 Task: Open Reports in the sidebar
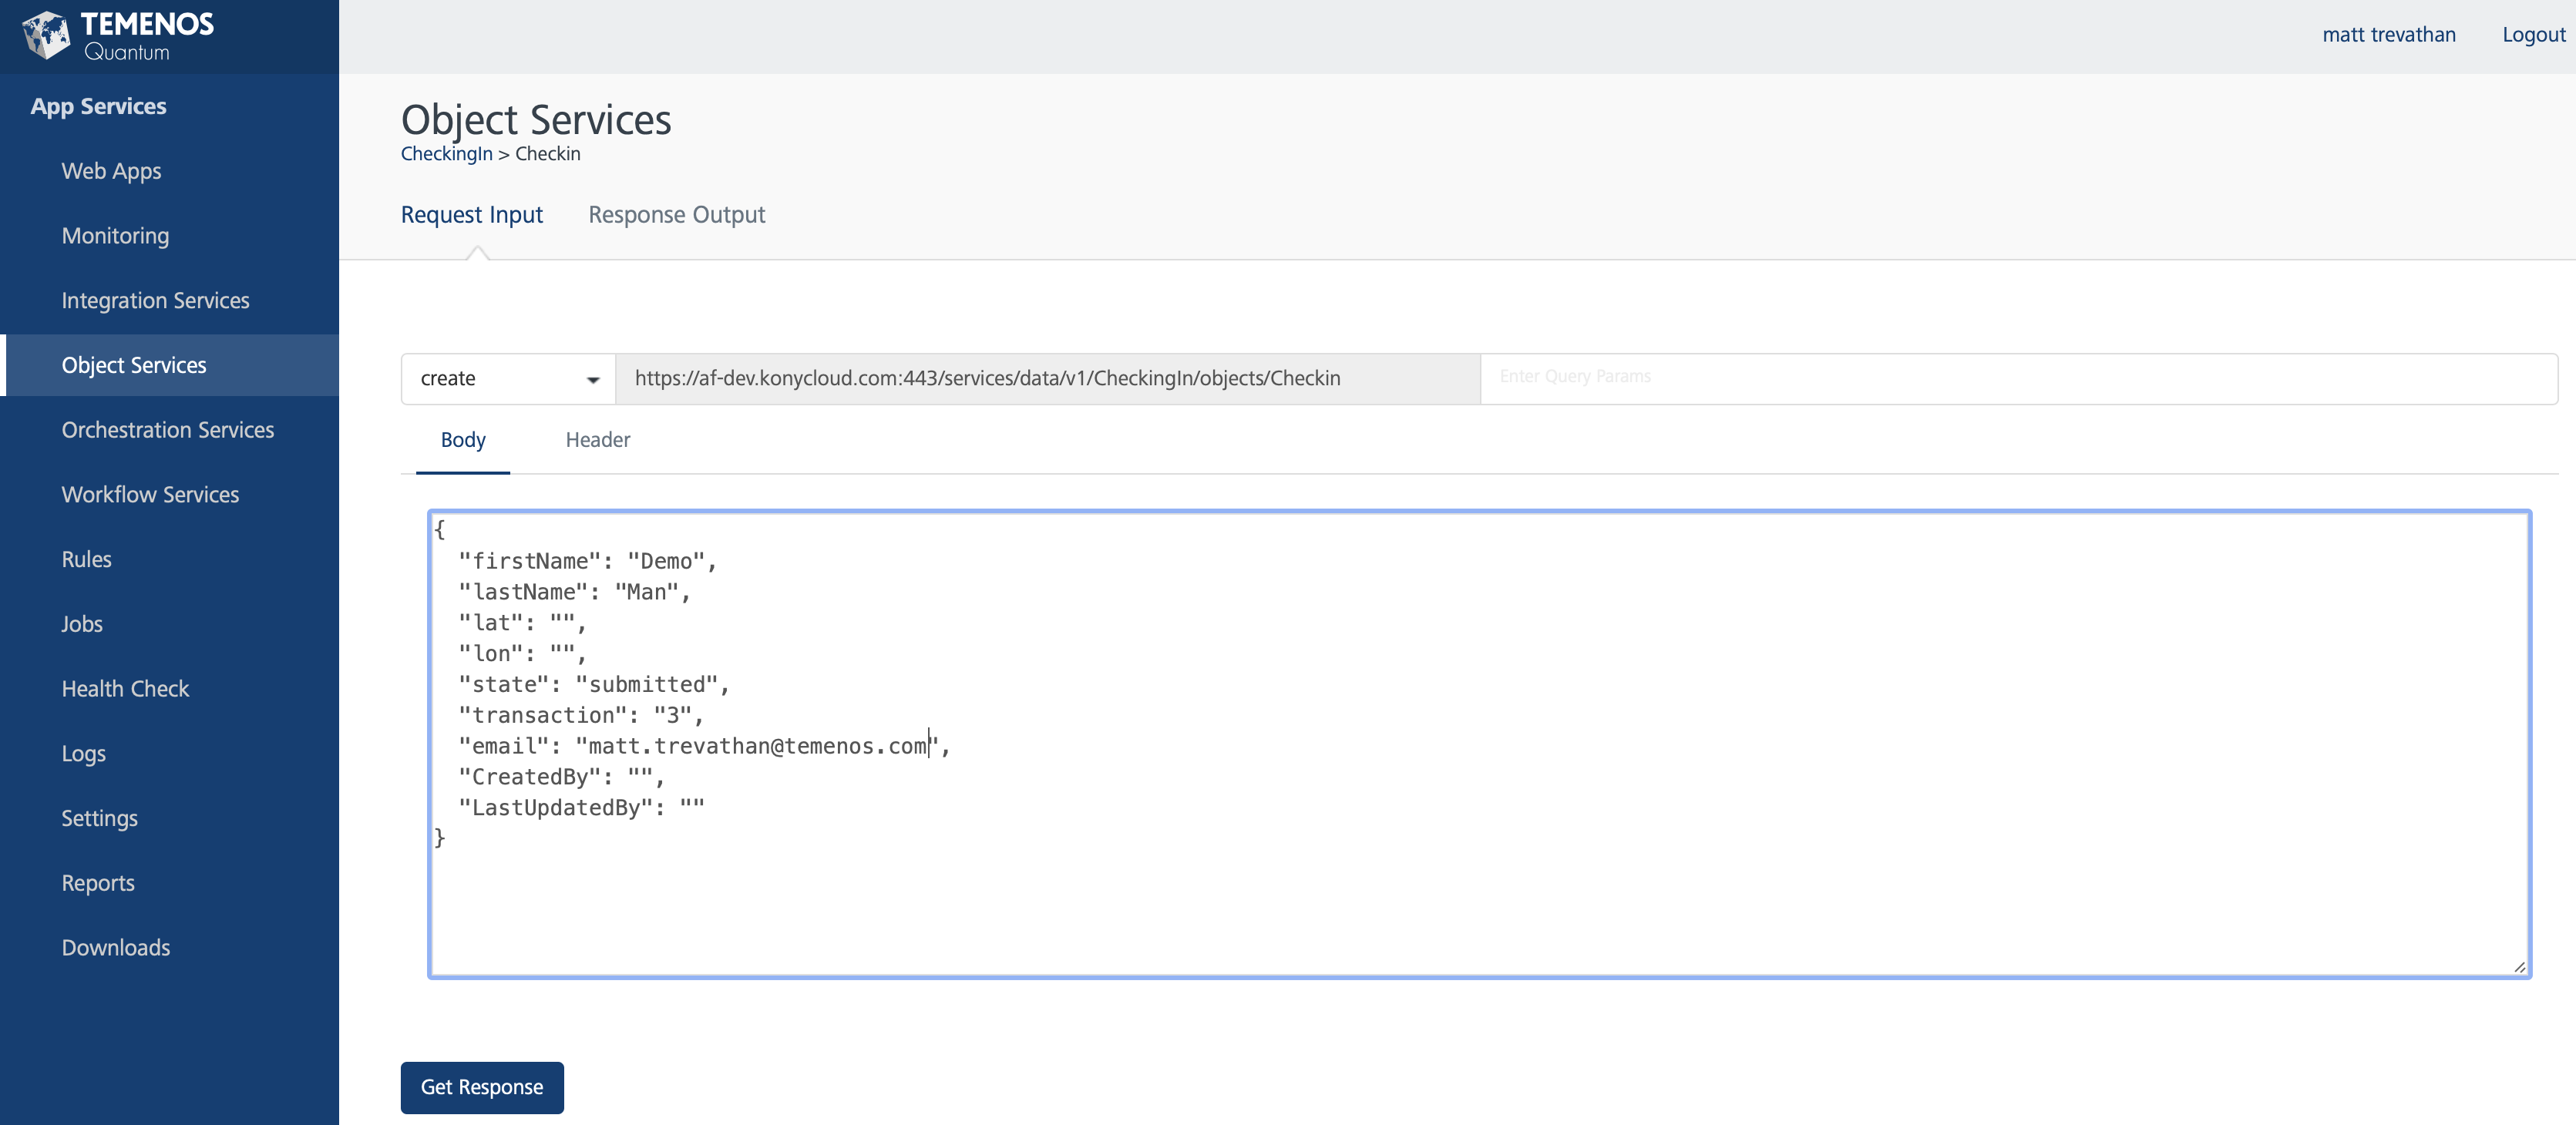point(97,882)
